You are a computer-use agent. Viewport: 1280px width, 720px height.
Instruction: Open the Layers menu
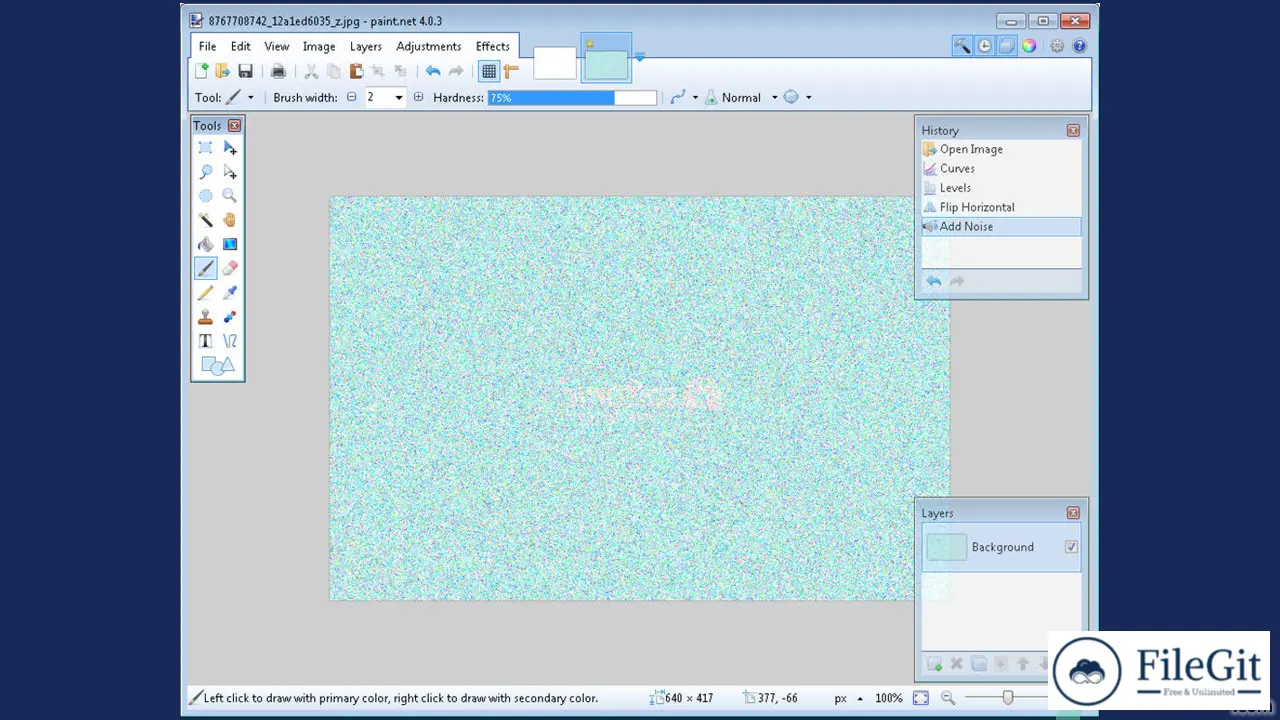[366, 46]
